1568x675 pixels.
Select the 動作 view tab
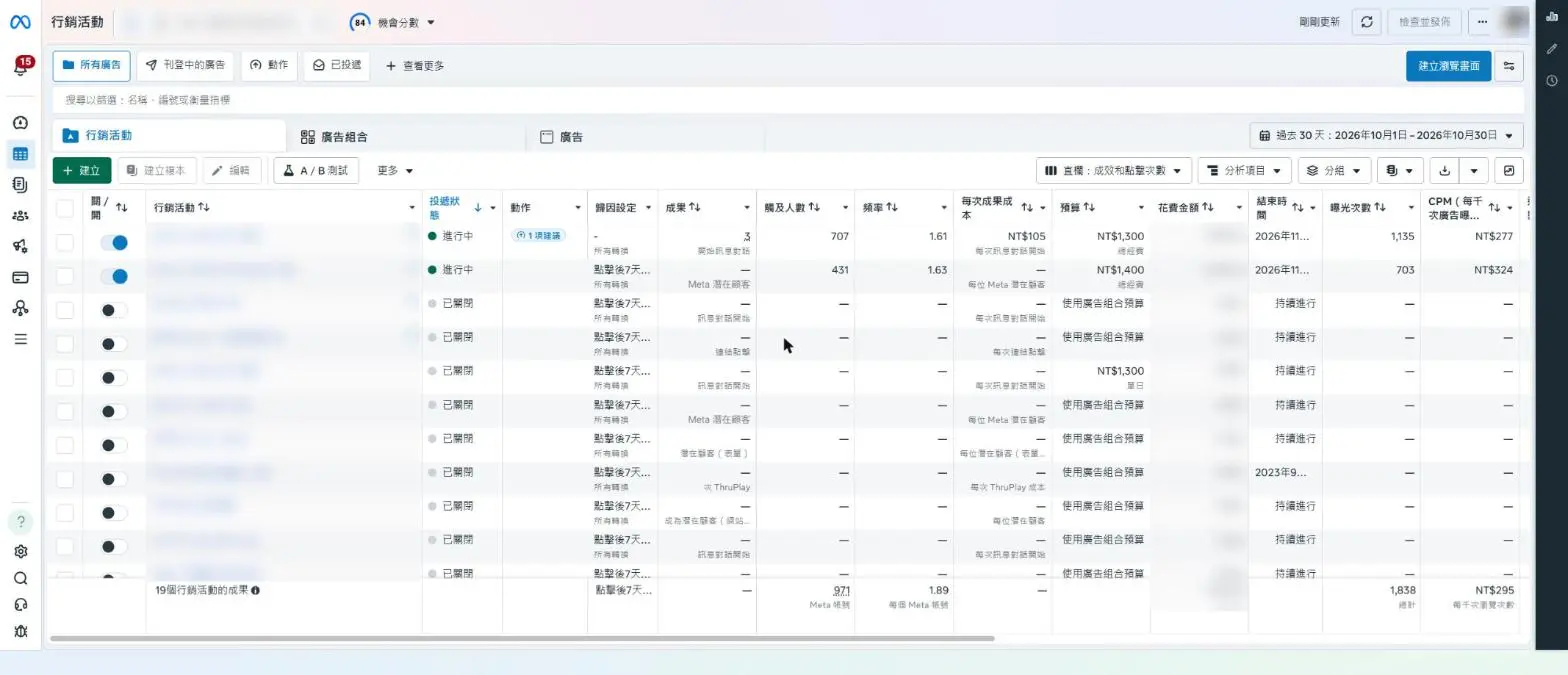pos(269,65)
